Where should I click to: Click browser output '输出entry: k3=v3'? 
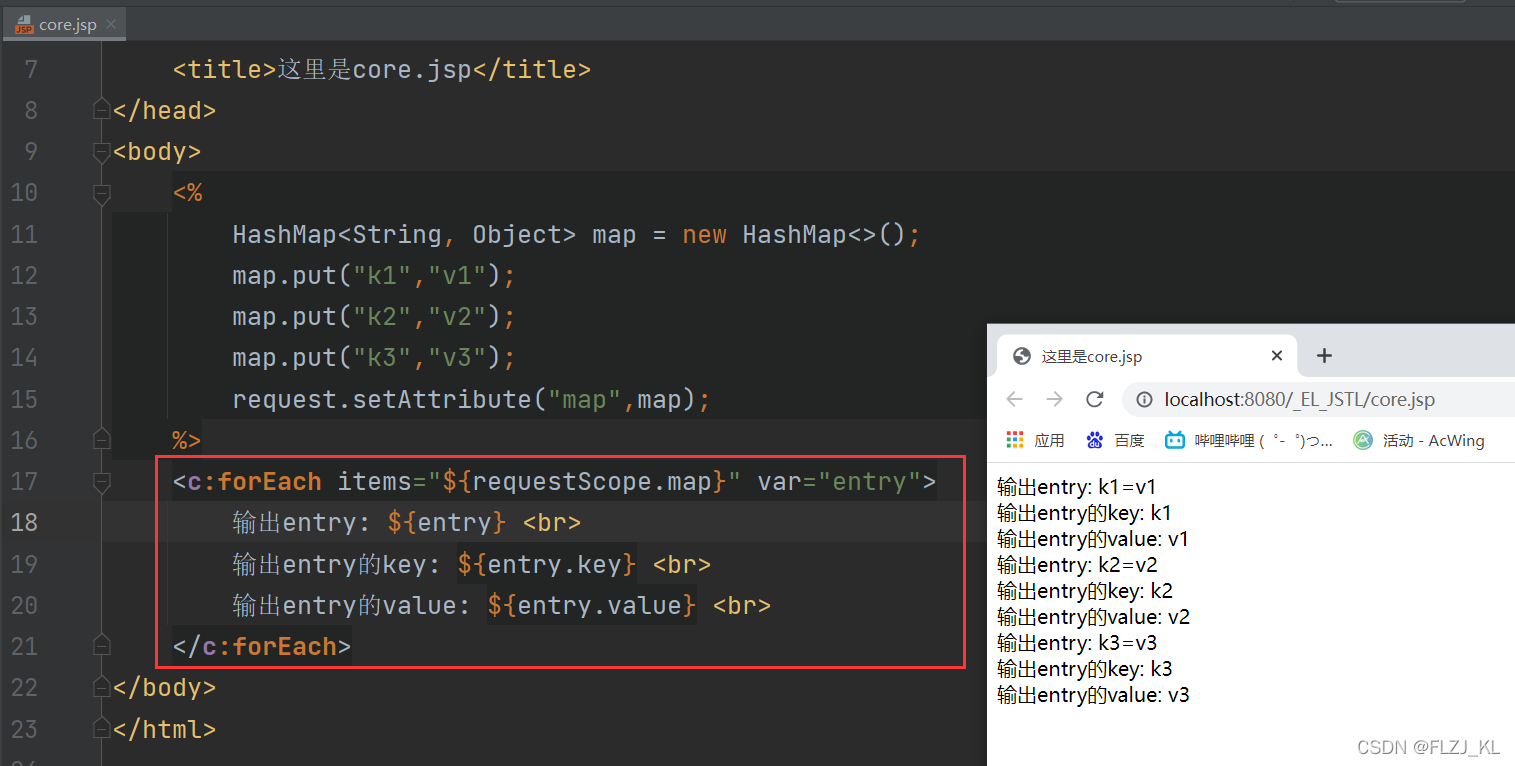tap(1077, 644)
